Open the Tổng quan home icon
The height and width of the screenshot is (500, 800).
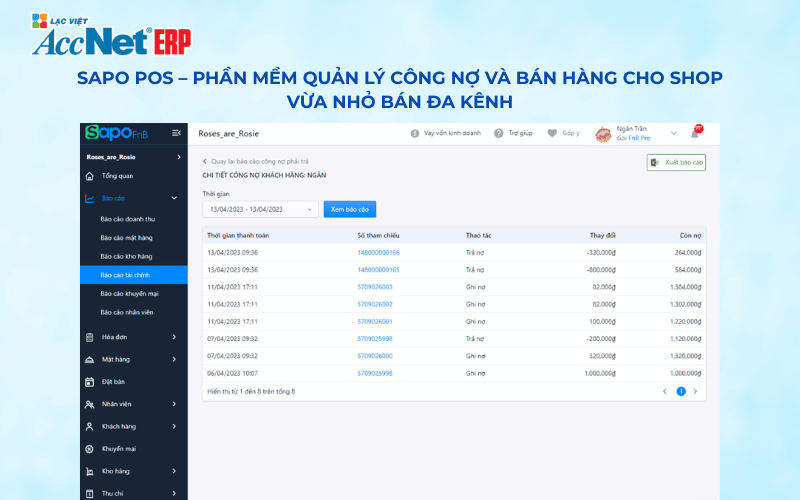pos(89,176)
